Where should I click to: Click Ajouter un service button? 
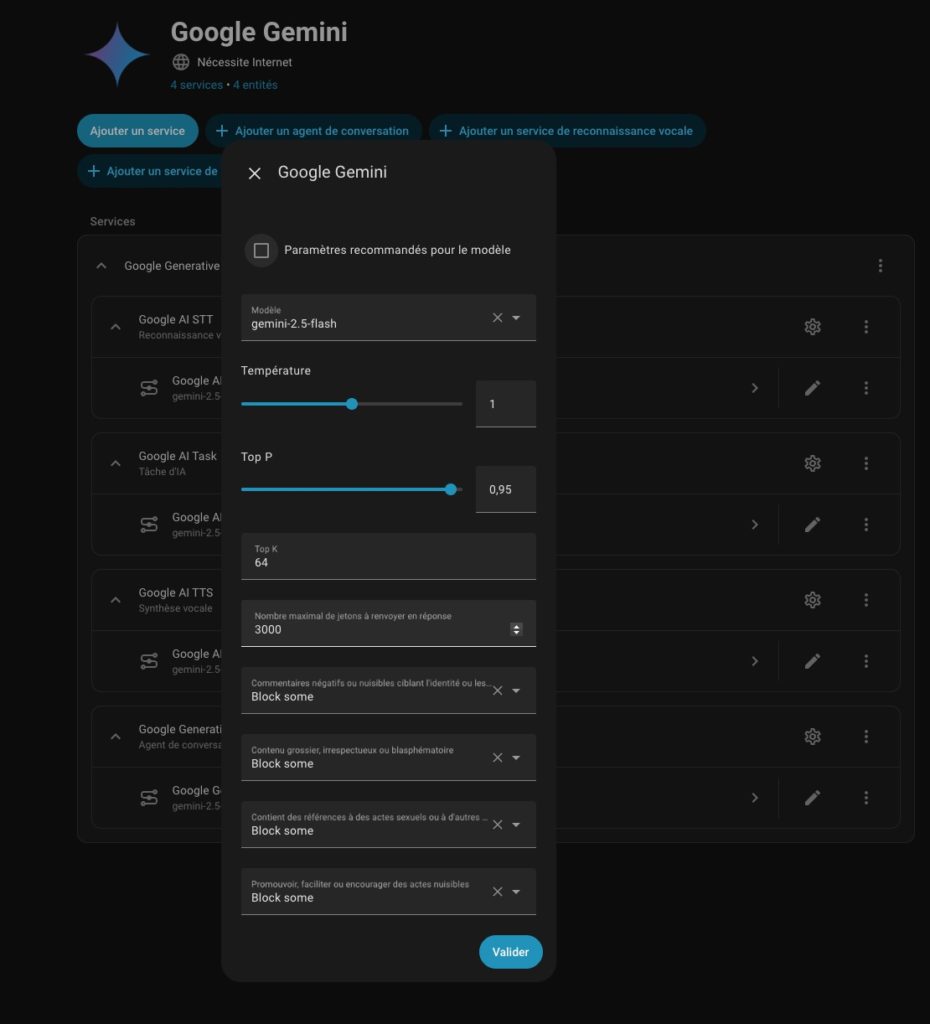tap(137, 131)
